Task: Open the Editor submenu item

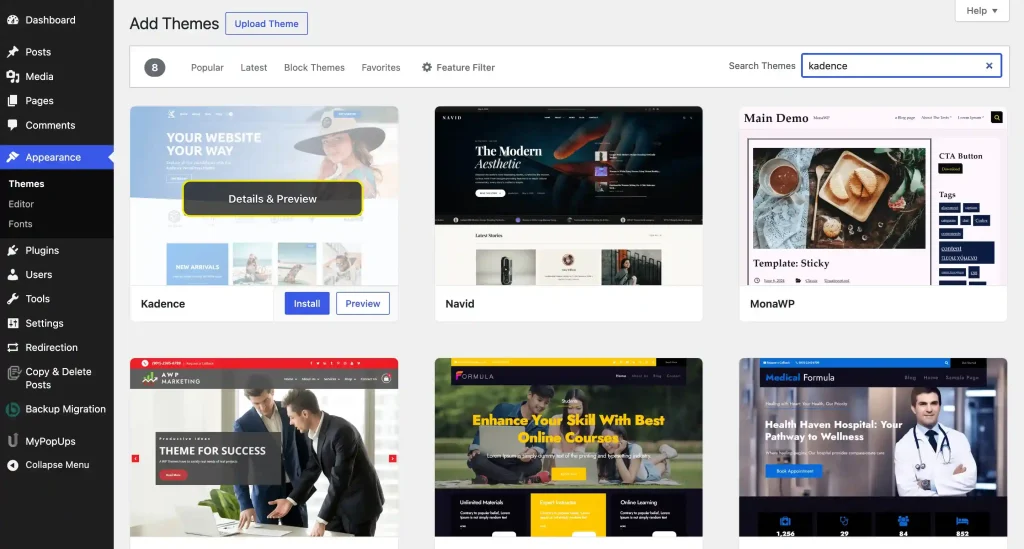Action: [21, 204]
